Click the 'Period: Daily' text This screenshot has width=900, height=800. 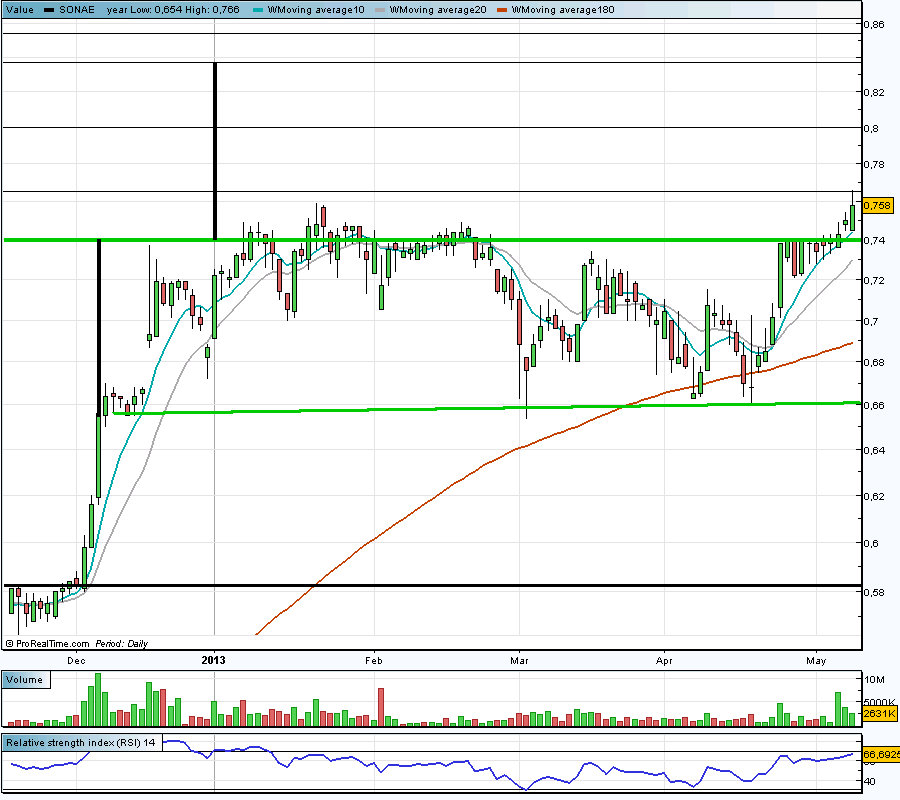[122, 644]
